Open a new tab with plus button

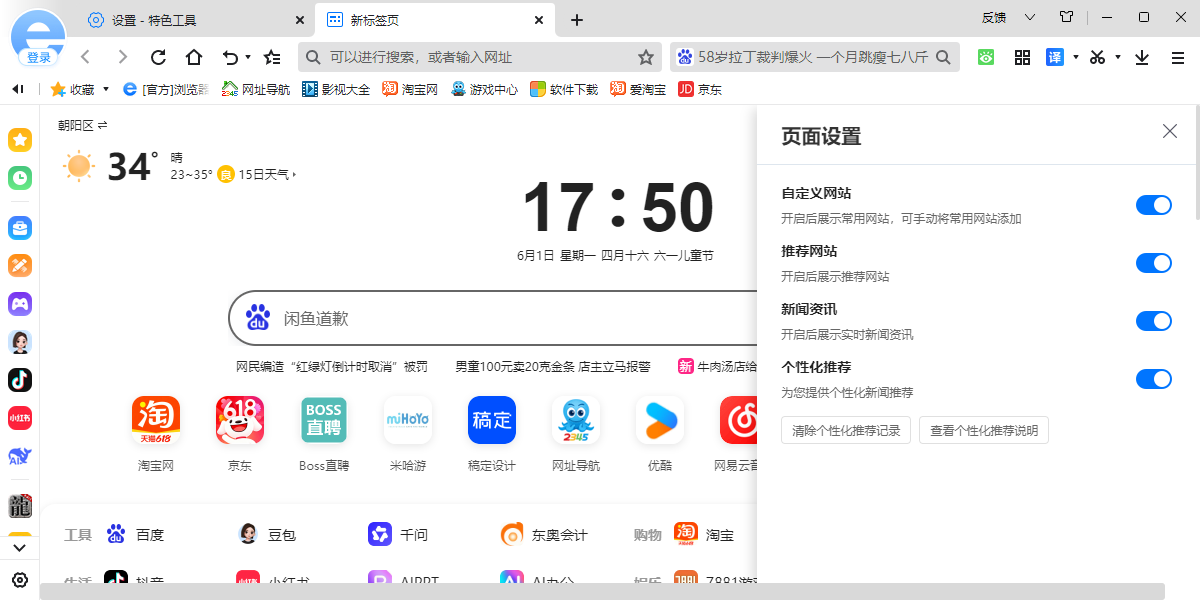tap(577, 20)
